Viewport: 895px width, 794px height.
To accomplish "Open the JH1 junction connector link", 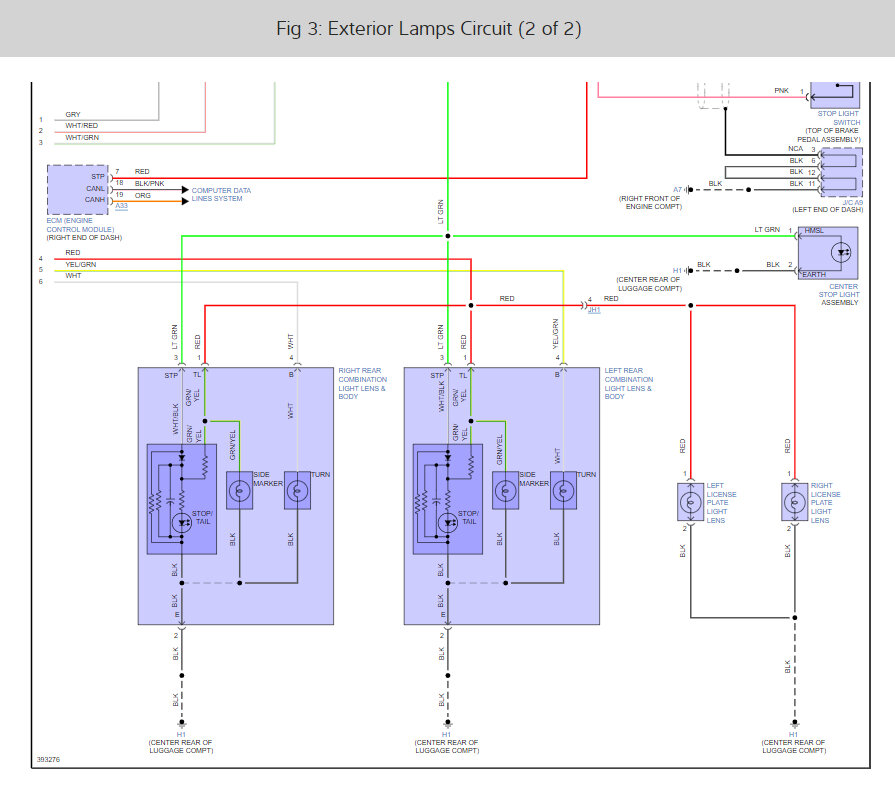I will (594, 310).
